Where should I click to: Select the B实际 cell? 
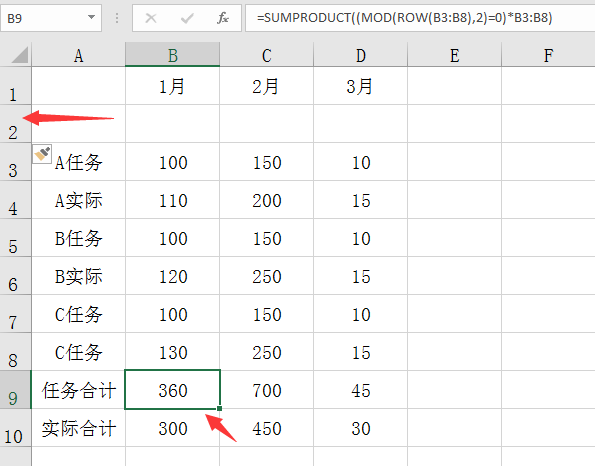point(79,276)
